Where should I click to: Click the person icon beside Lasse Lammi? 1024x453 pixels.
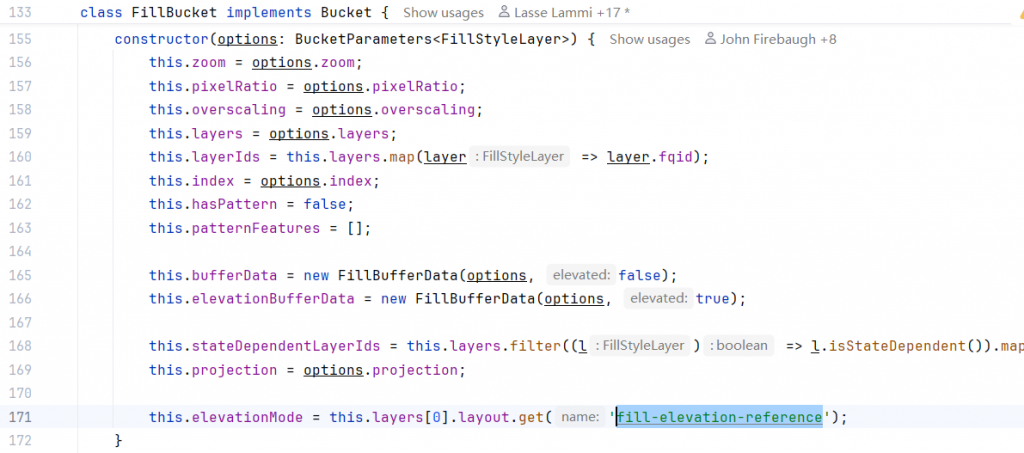pos(504,12)
